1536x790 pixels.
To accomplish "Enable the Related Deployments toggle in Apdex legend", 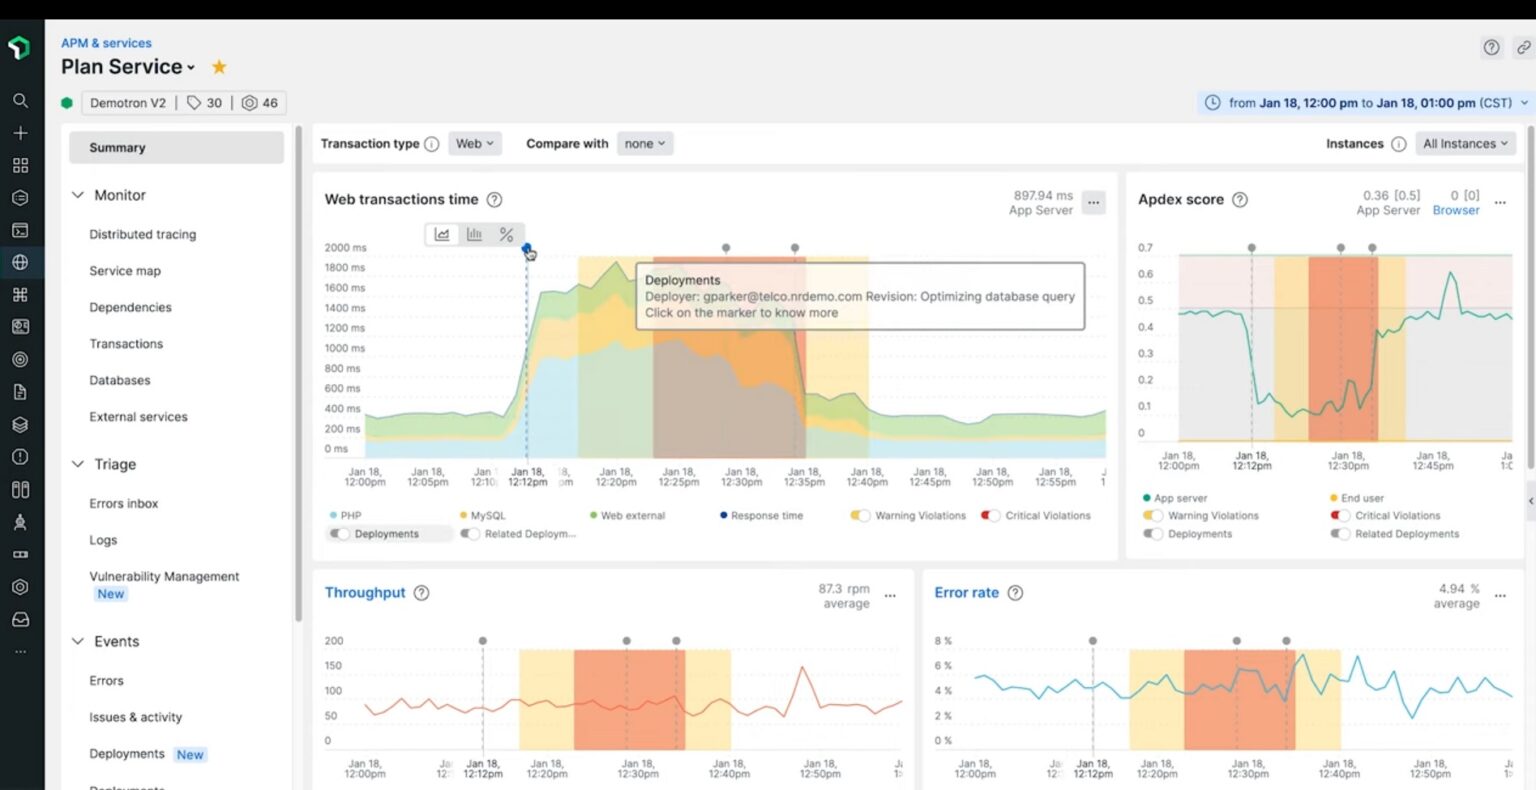I will point(1340,533).
